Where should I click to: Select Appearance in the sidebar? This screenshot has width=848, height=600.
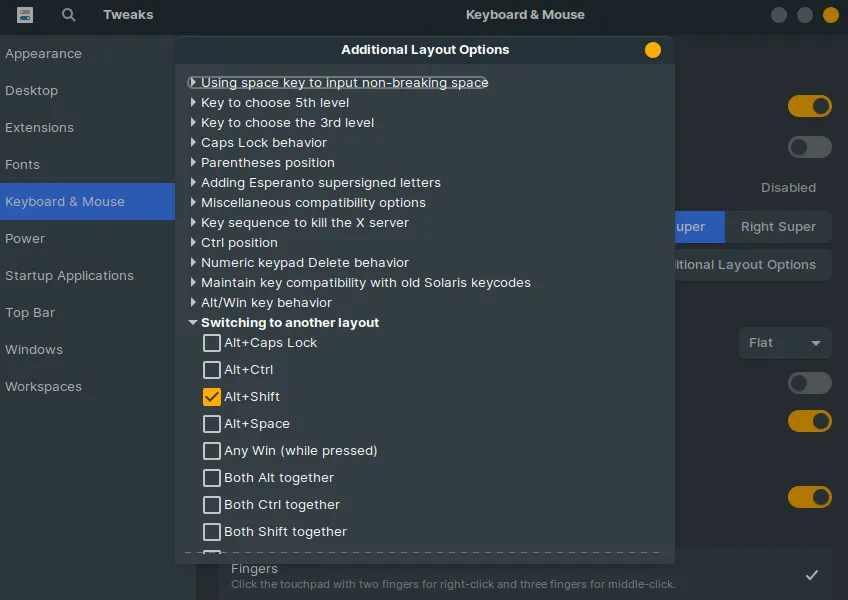click(x=44, y=53)
